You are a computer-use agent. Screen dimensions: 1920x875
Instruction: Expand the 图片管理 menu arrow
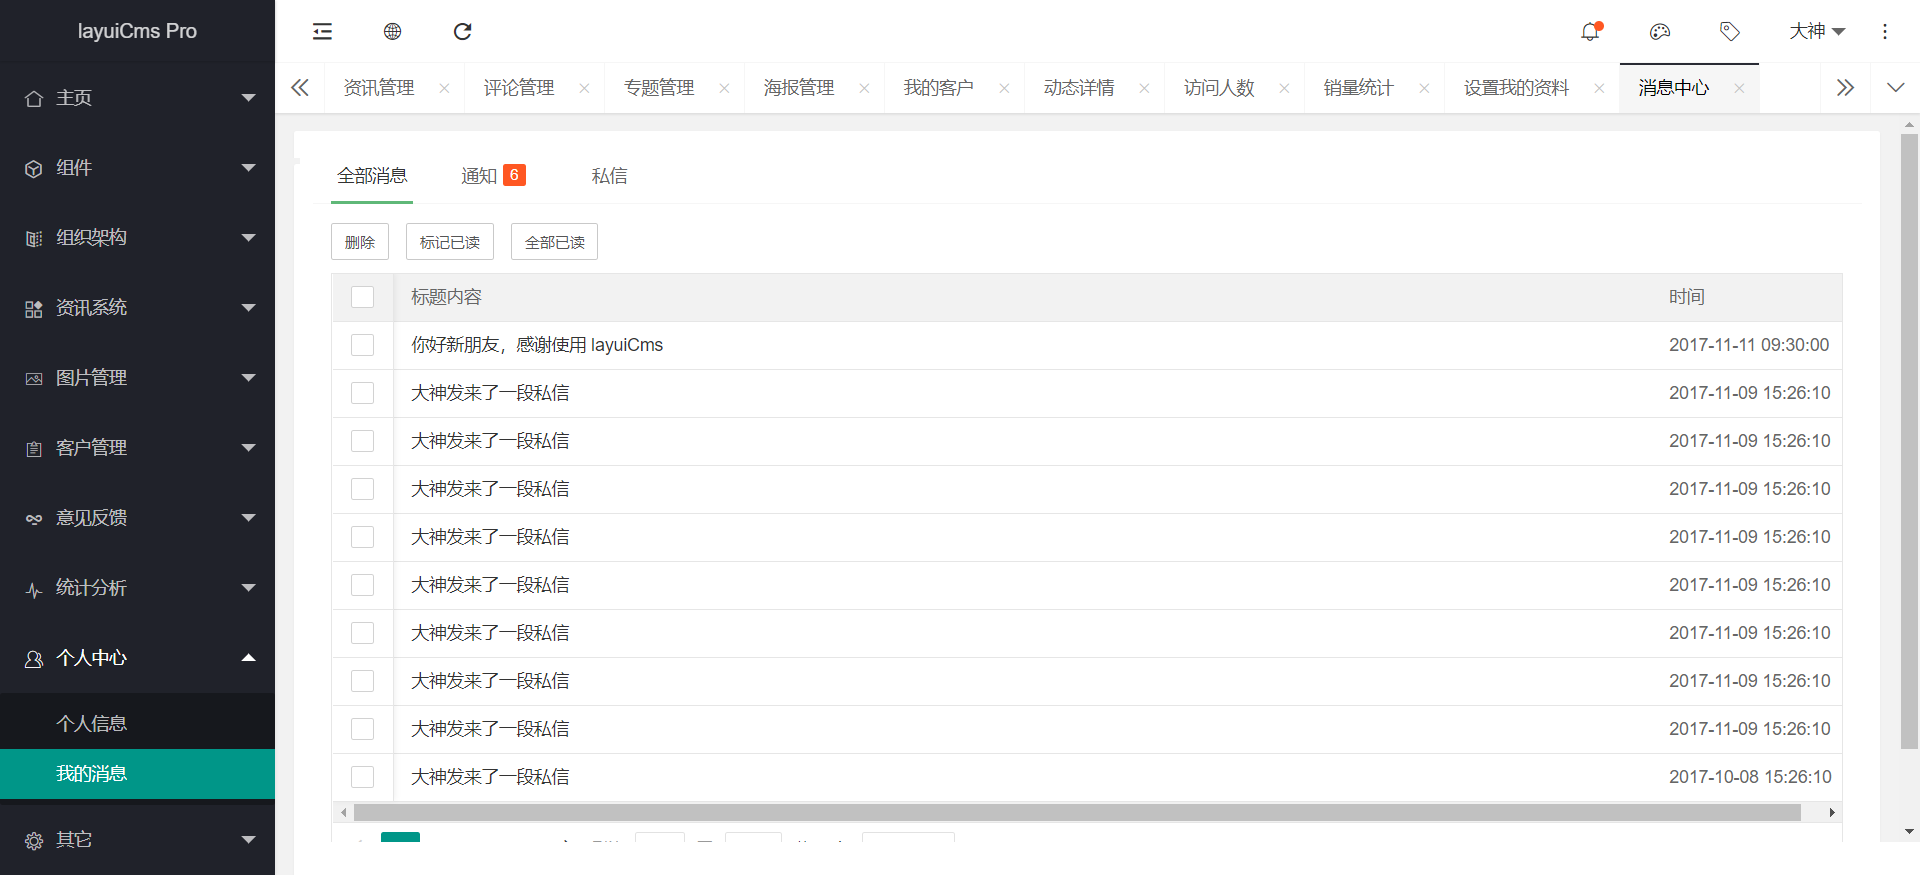point(249,378)
